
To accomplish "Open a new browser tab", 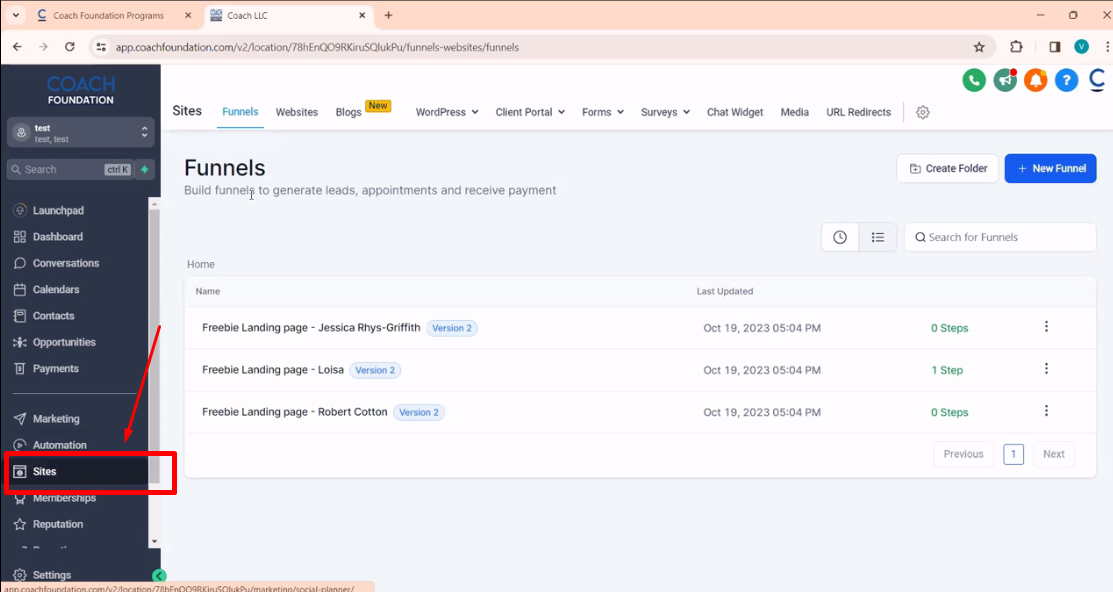I will click(388, 15).
